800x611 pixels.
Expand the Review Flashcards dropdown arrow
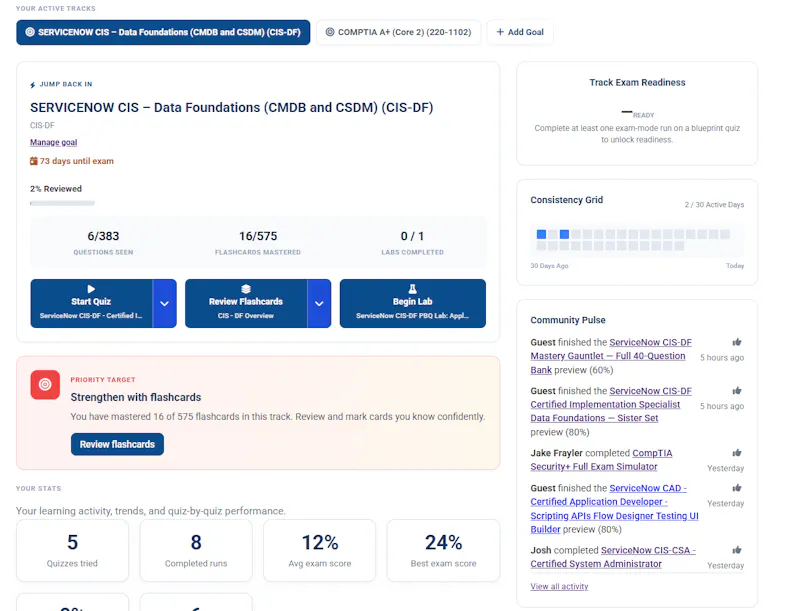tap(319, 303)
